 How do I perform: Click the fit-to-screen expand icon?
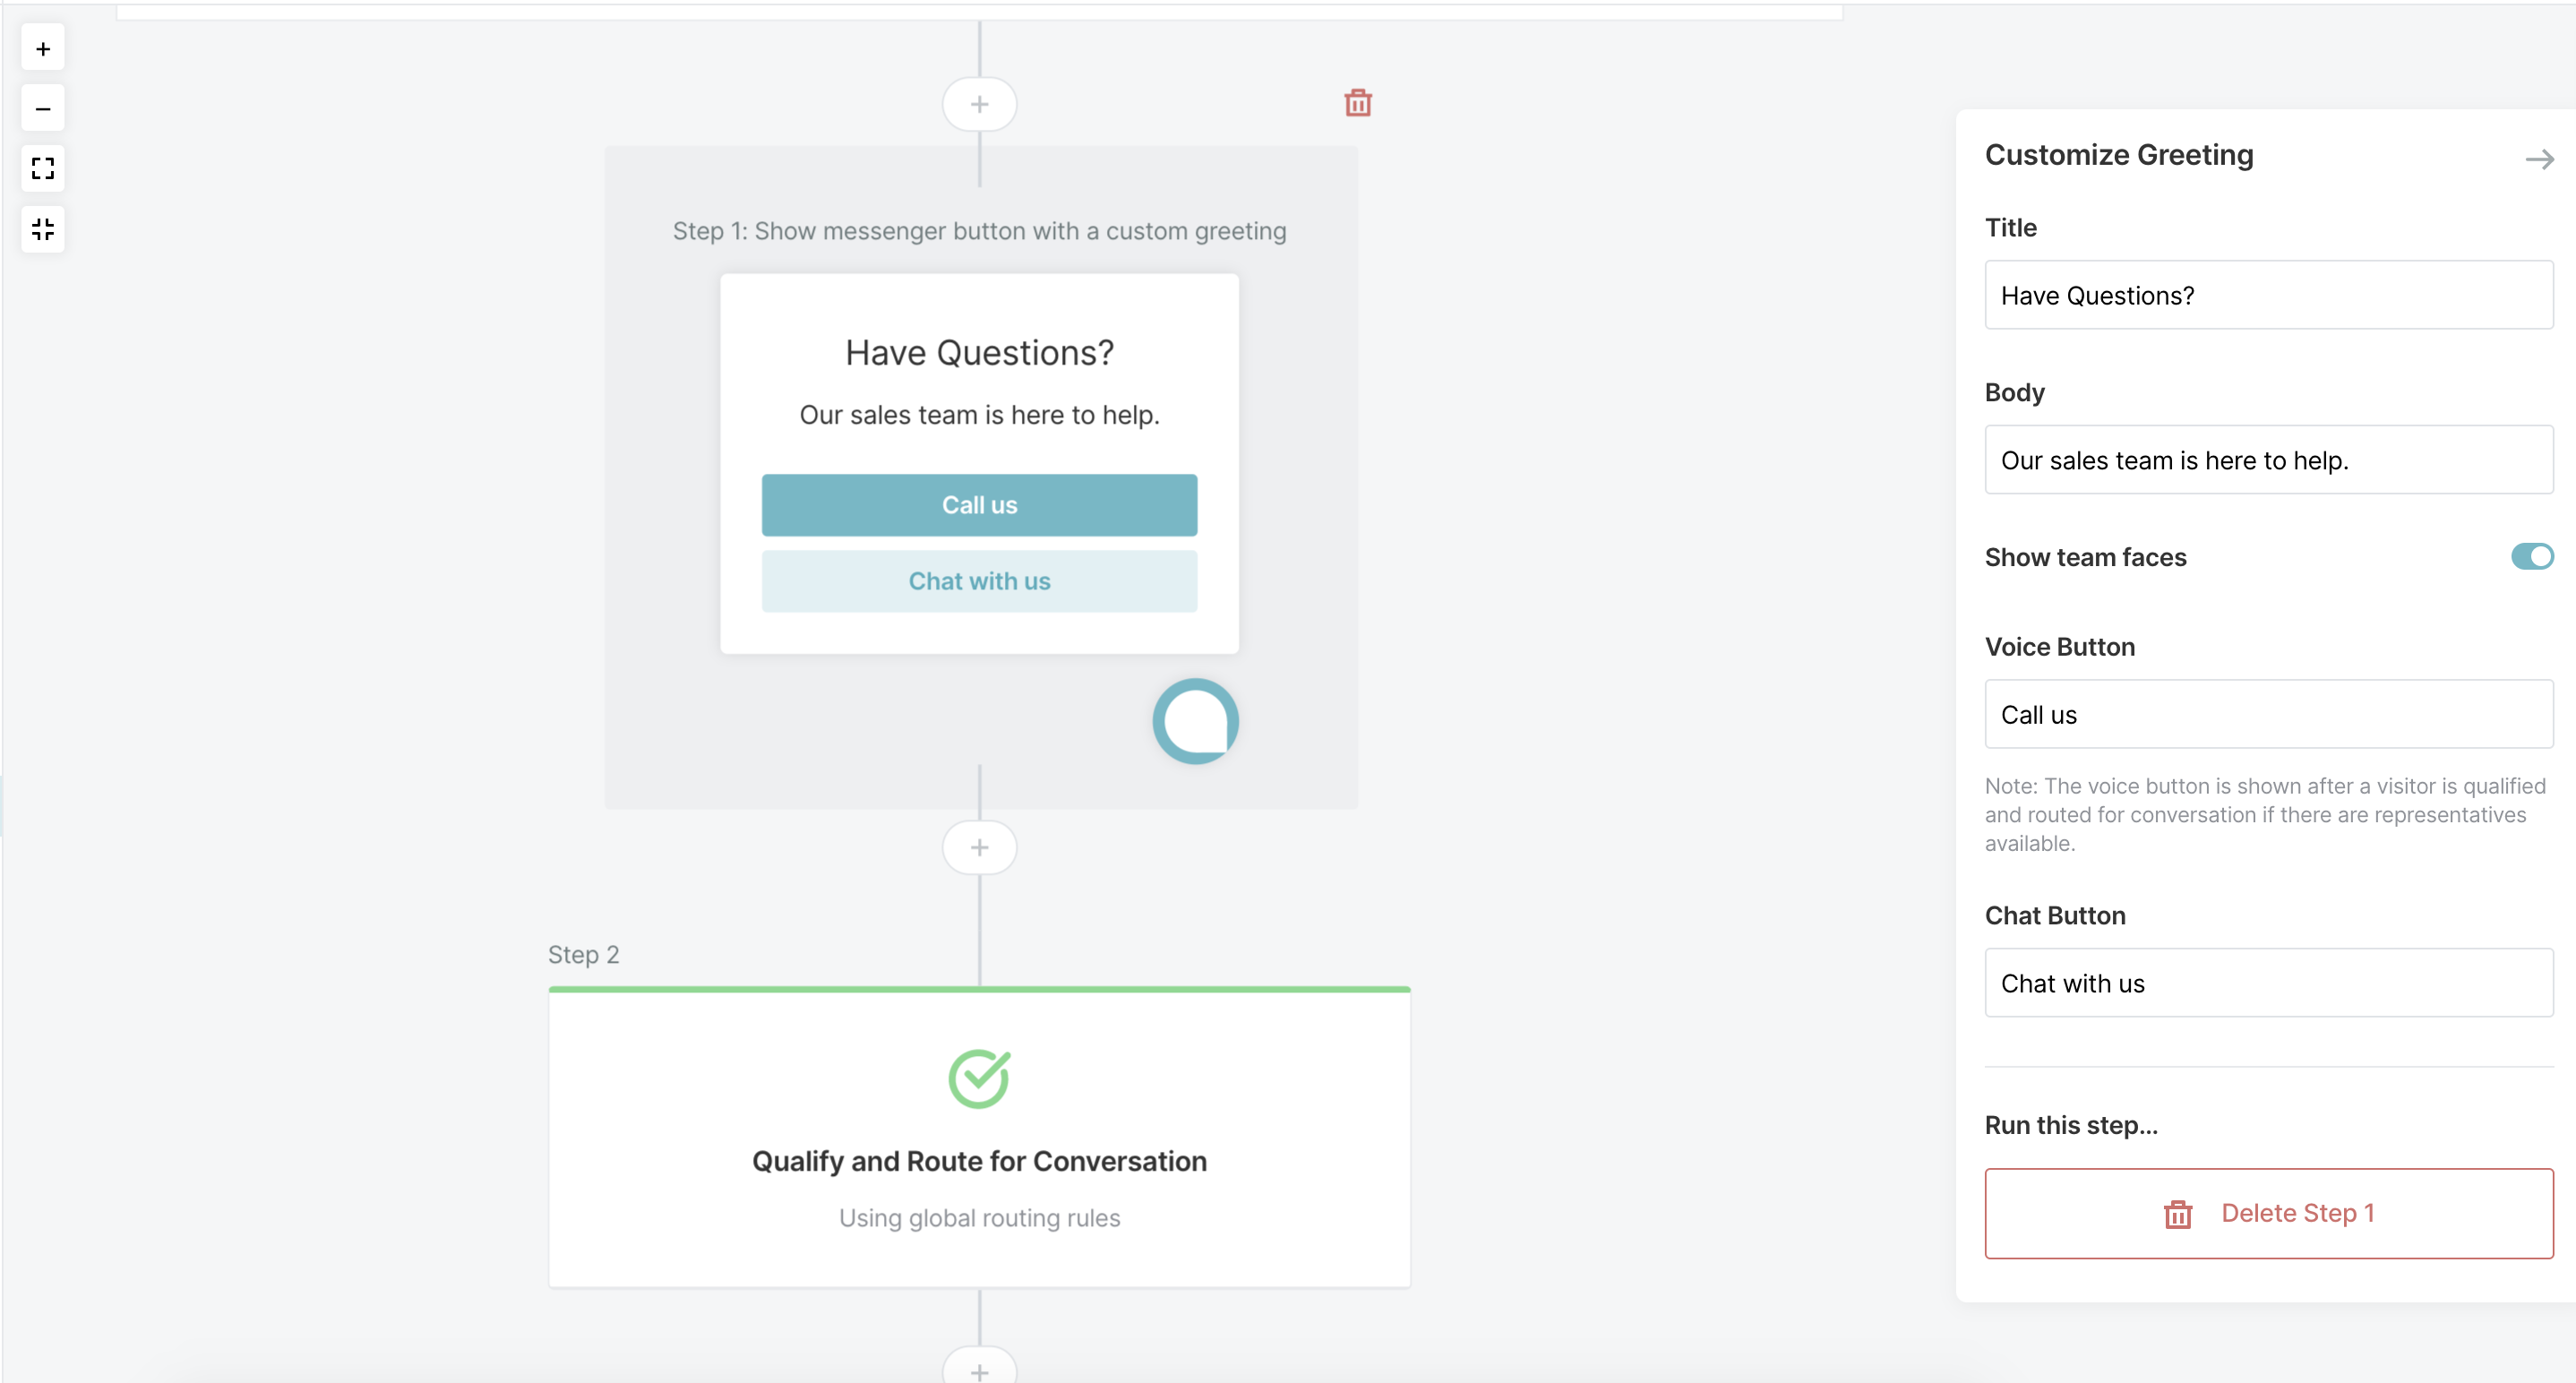pyautogui.click(x=43, y=168)
